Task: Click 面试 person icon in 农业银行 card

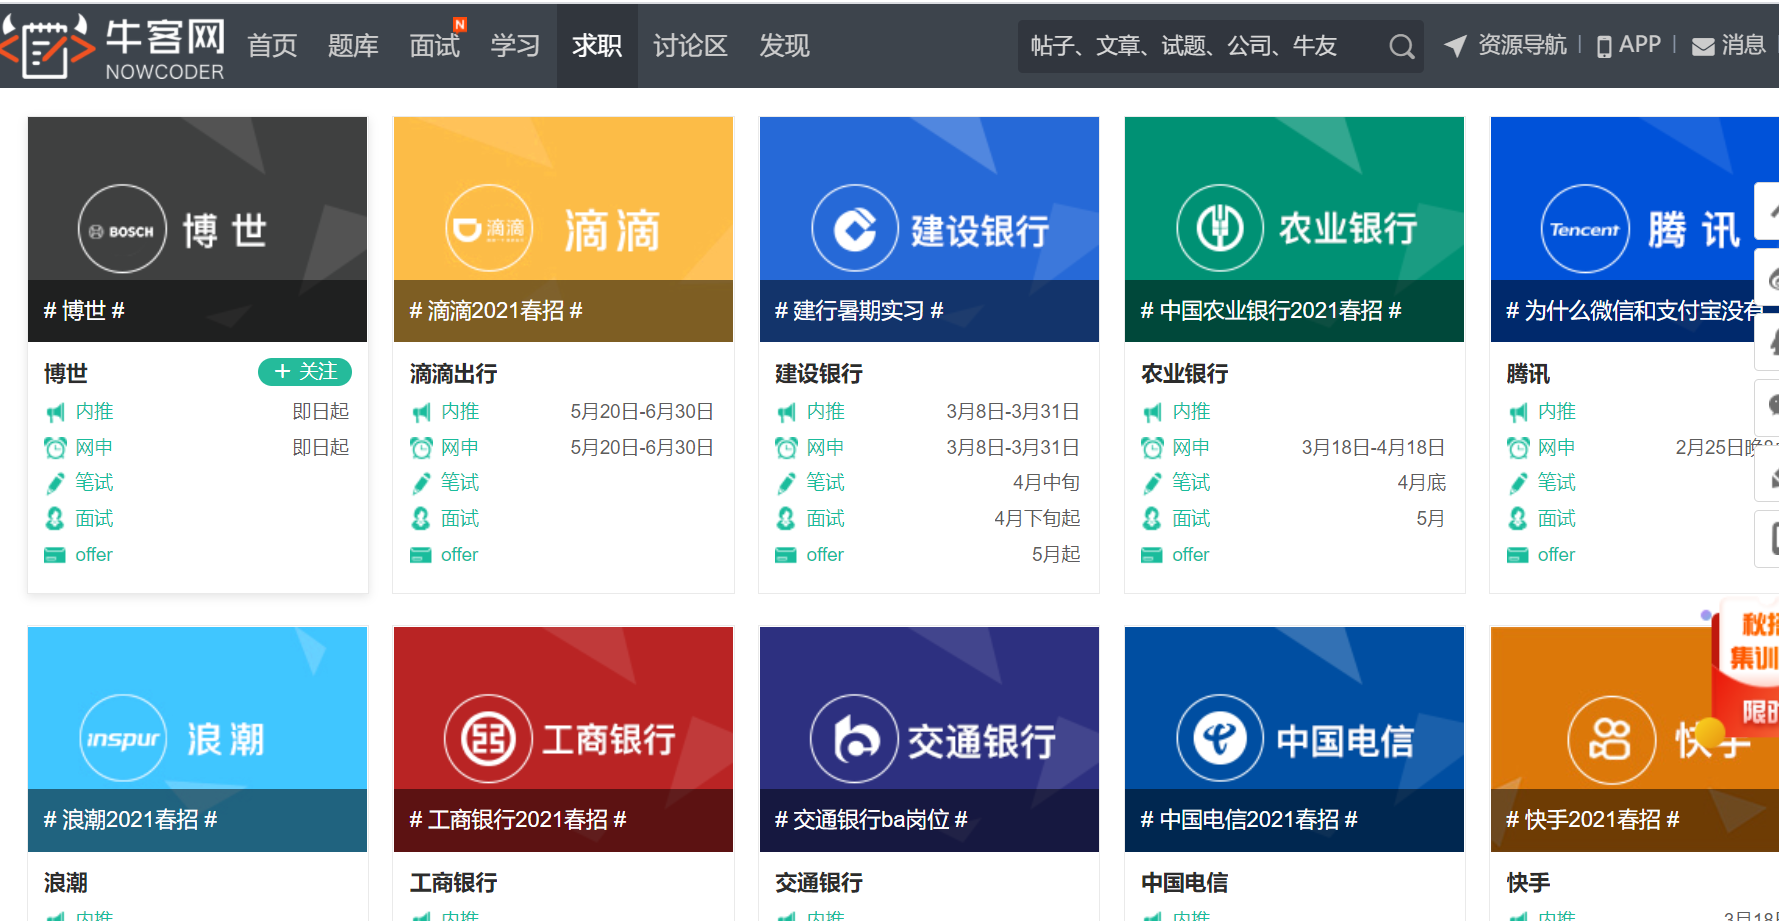Action: pyautogui.click(x=1152, y=519)
